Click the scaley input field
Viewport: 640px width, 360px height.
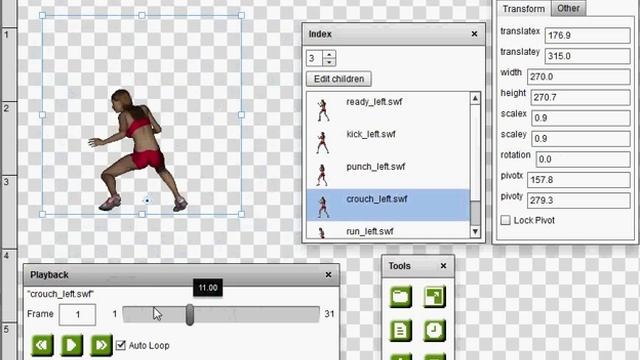(x=581, y=138)
